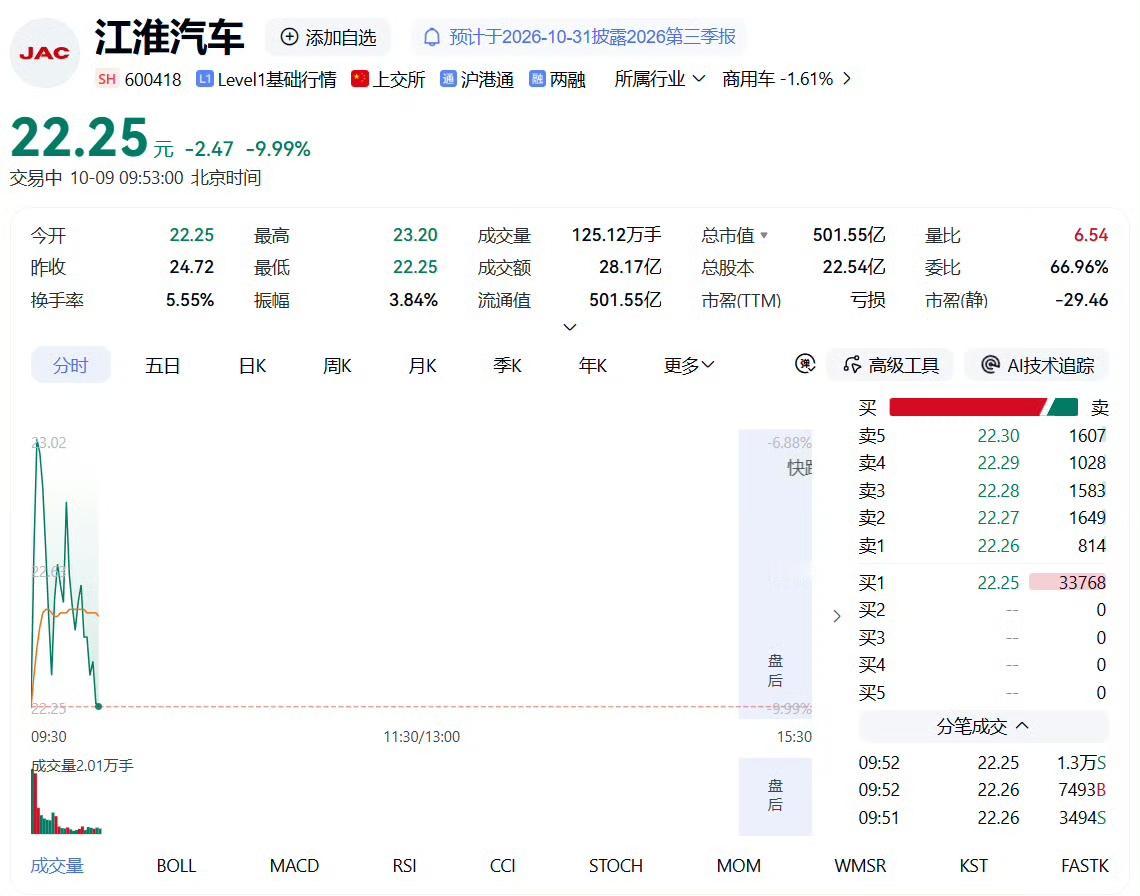Viewport: 1140px width, 896px height.
Task: Select the CCI indicator
Action: (502, 865)
